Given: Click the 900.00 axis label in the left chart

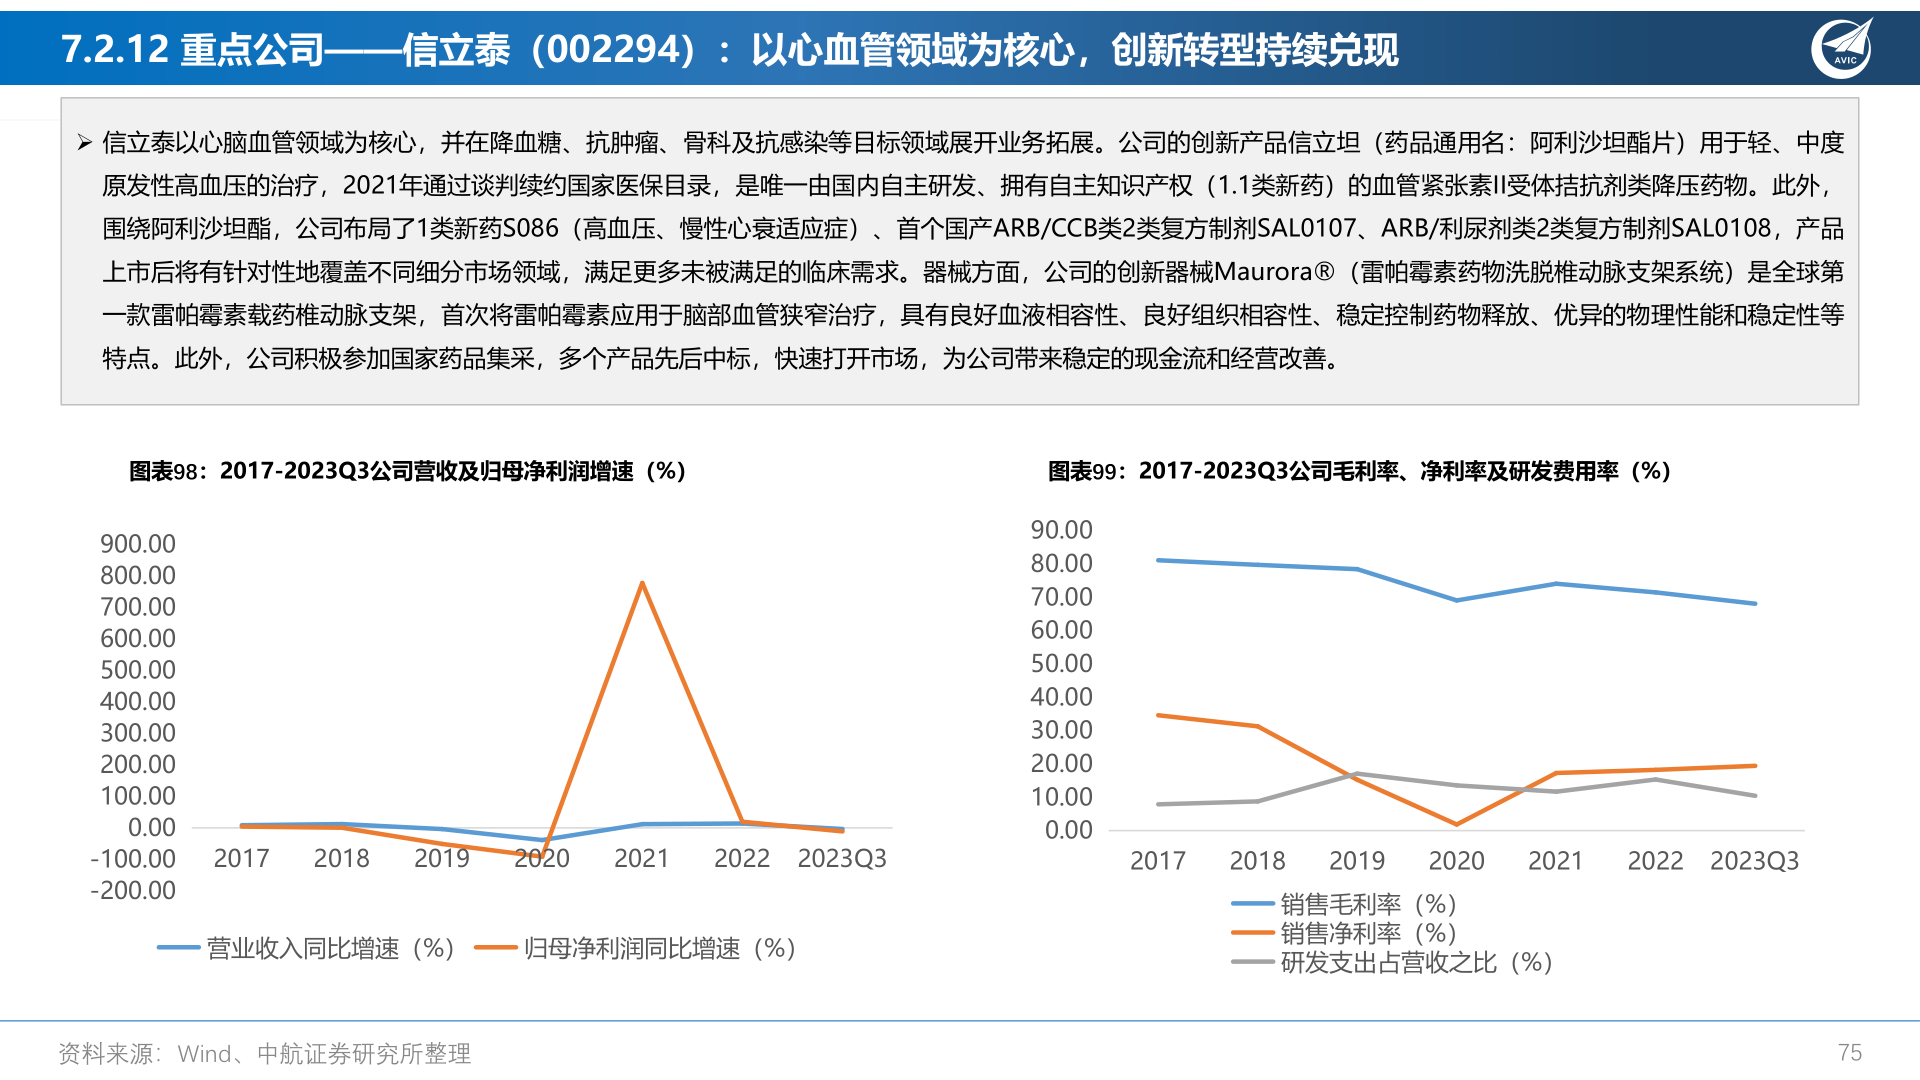Looking at the screenshot, I should [138, 544].
